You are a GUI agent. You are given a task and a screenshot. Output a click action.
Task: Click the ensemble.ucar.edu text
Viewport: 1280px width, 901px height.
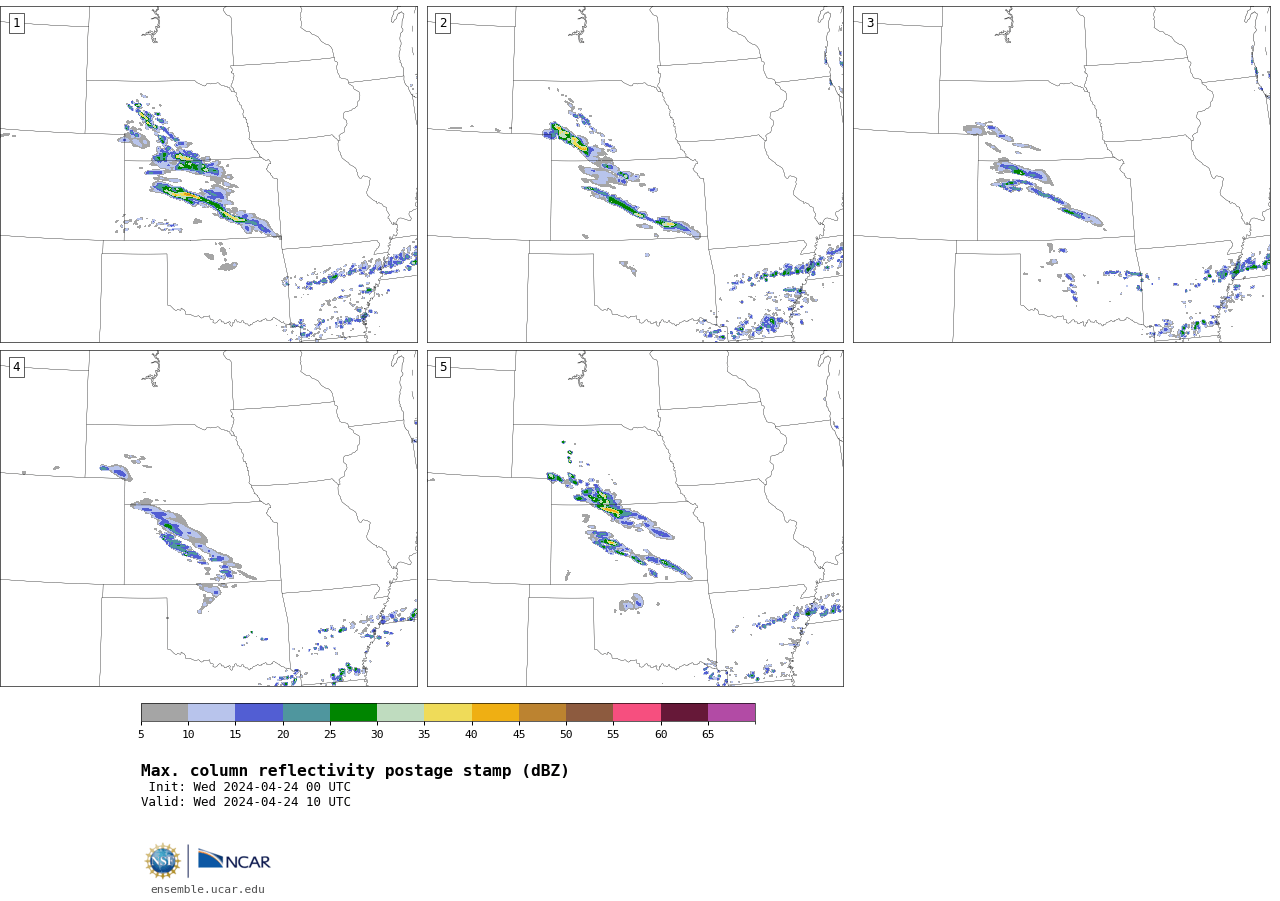pyautogui.click(x=208, y=890)
